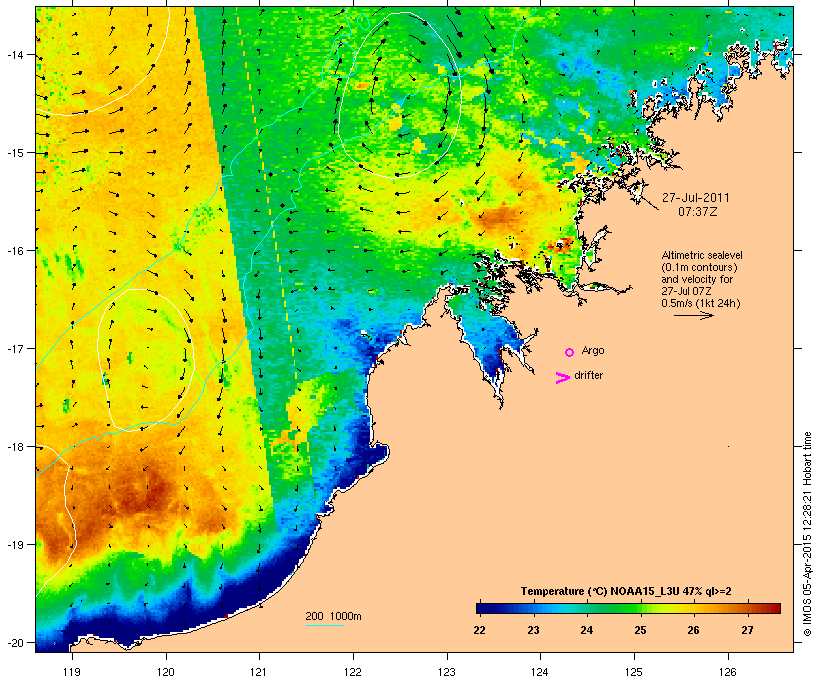Click the 07:37Z time text
The width and height of the screenshot is (820, 680).
(x=698, y=212)
